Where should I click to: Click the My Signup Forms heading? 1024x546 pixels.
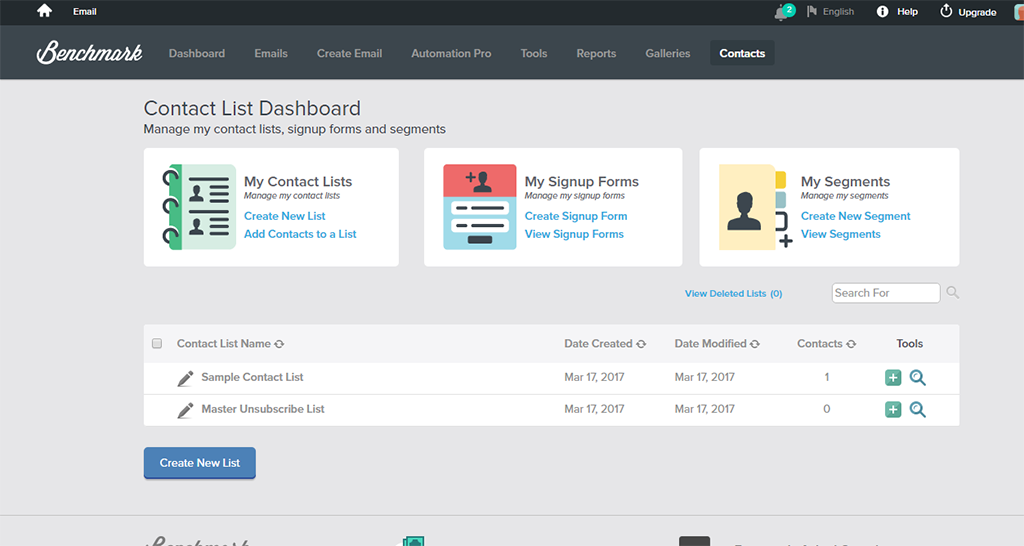582,182
